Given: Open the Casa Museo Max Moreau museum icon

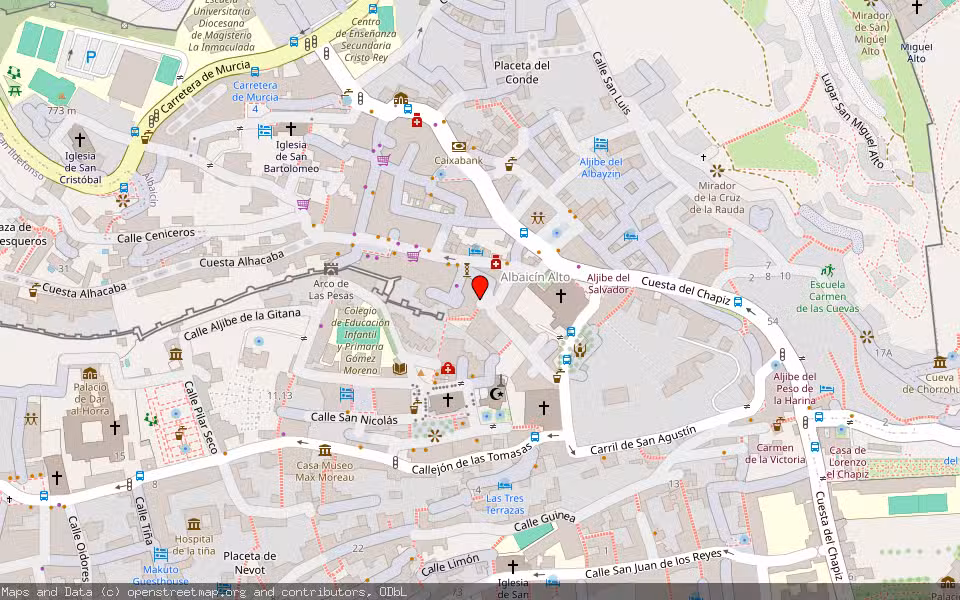Looking at the screenshot, I should [325, 451].
